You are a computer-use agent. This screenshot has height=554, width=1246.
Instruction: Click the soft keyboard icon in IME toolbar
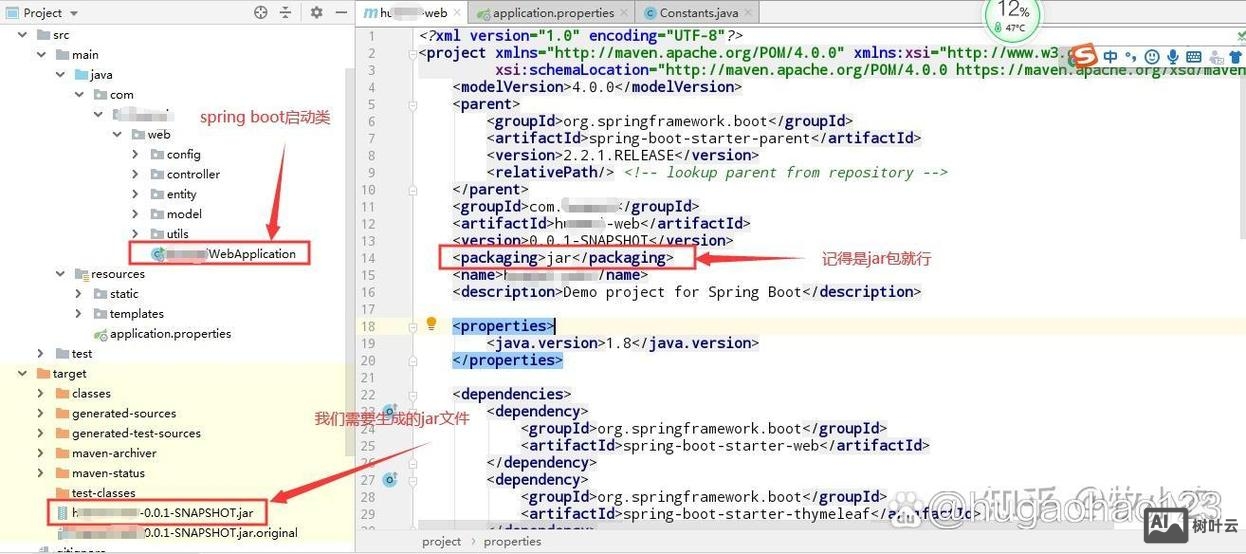tap(1194, 57)
